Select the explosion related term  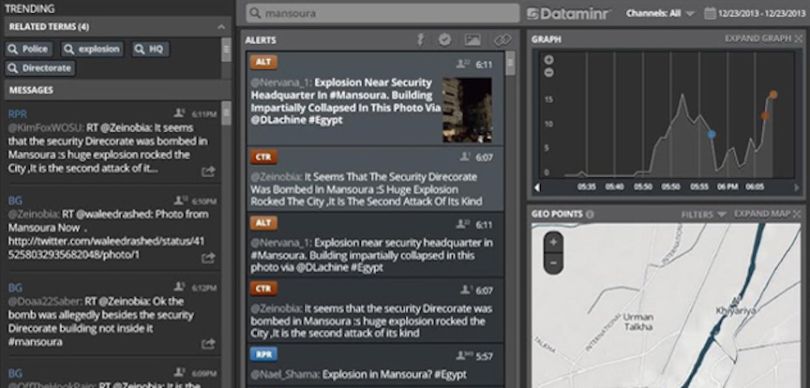92,49
